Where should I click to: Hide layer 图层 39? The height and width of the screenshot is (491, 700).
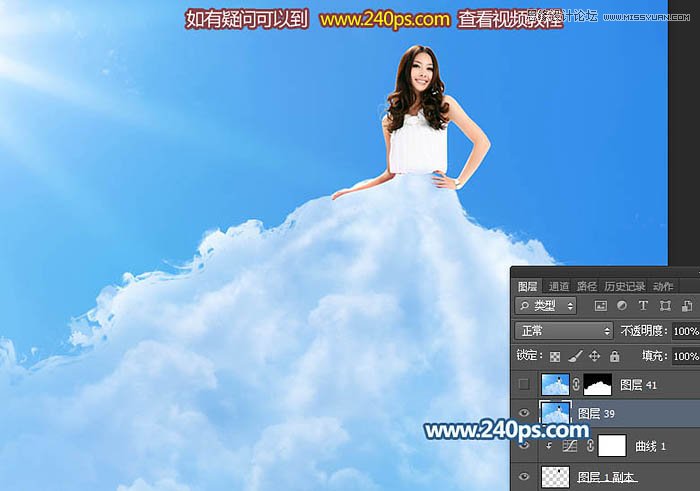click(524, 413)
